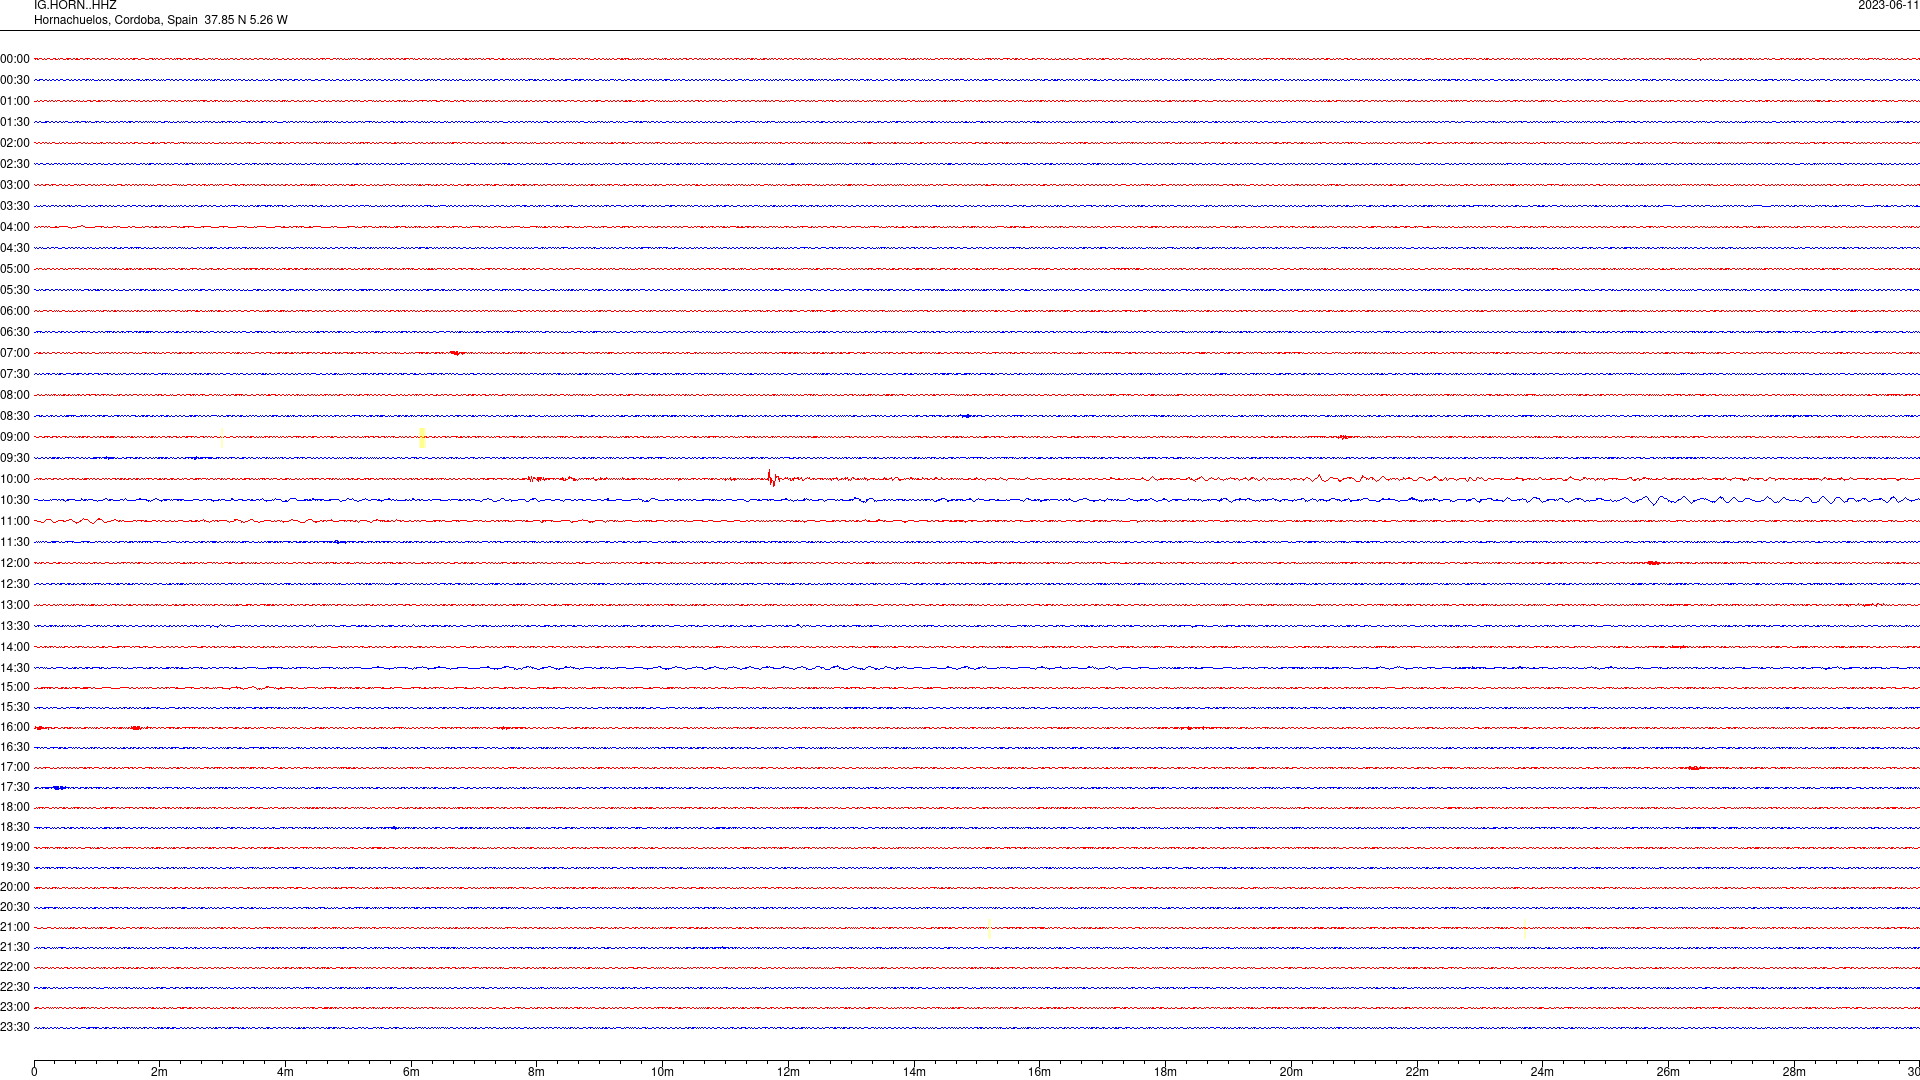This screenshot has width=1920, height=1080.
Task: Click the 2m tick label on time axis
Action: click(160, 1072)
